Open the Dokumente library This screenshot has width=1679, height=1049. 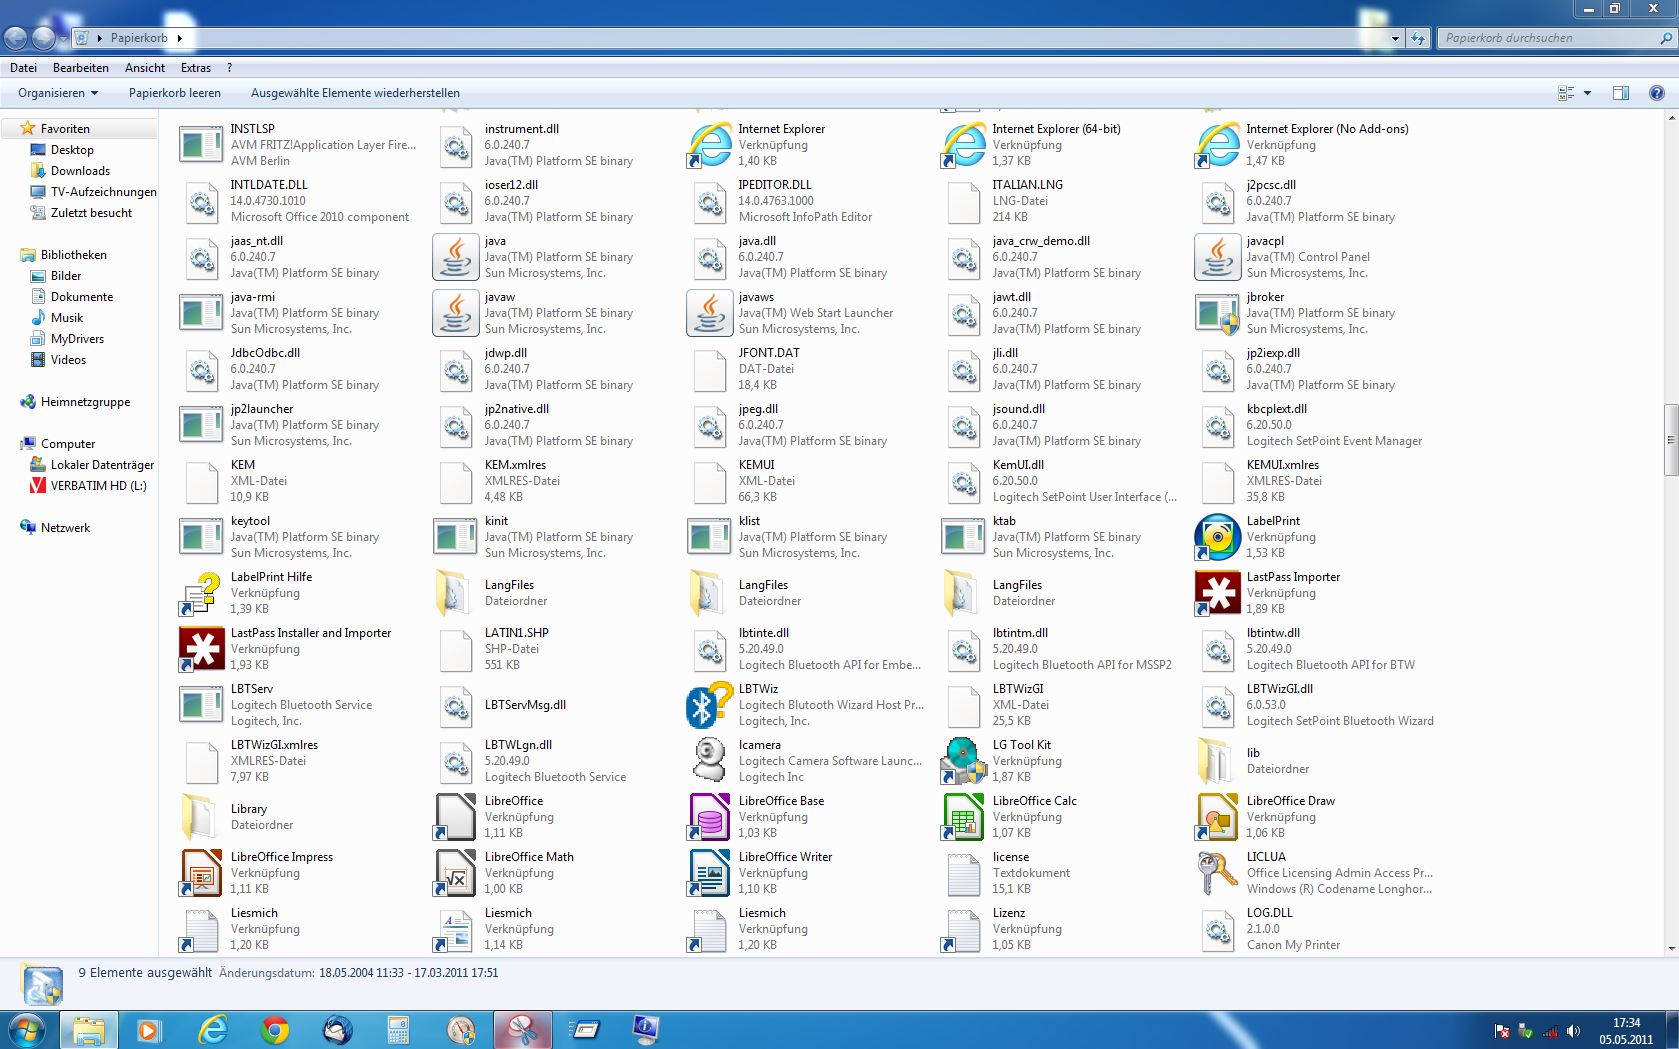82,297
